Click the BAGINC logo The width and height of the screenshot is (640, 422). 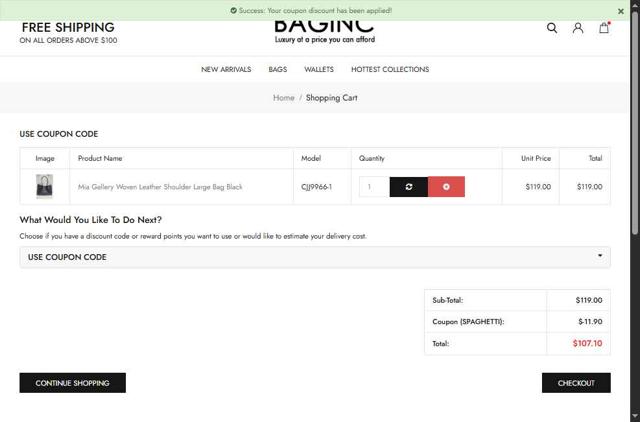tap(324, 32)
